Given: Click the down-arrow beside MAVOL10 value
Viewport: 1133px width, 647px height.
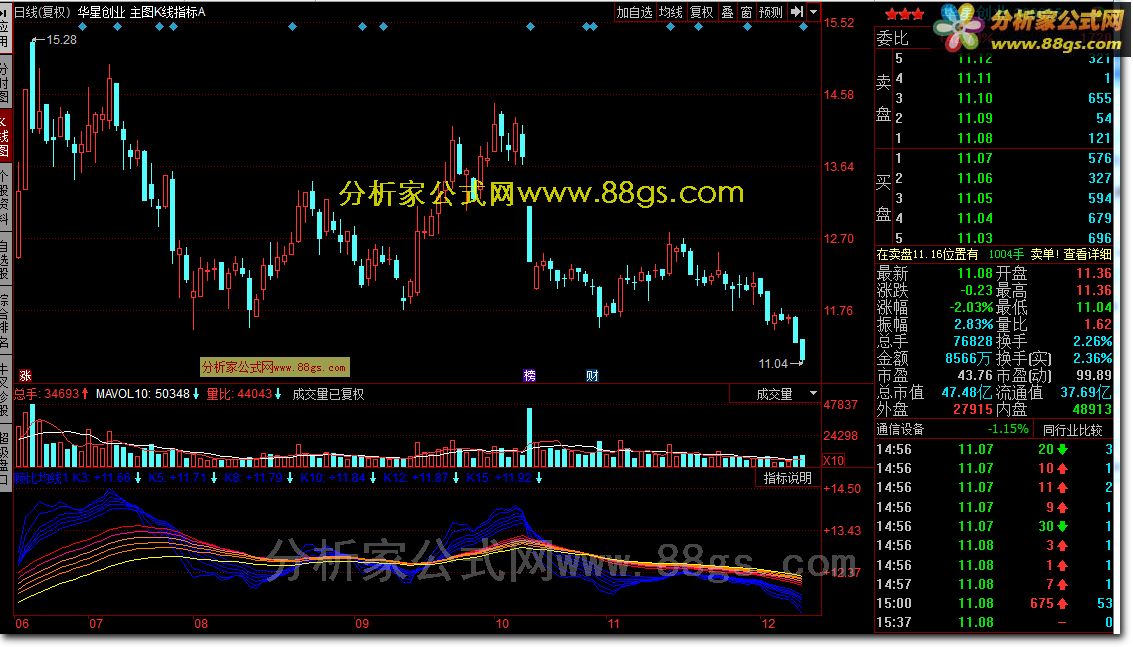Looking at the screenshot, I should click(x=196, y=394).
